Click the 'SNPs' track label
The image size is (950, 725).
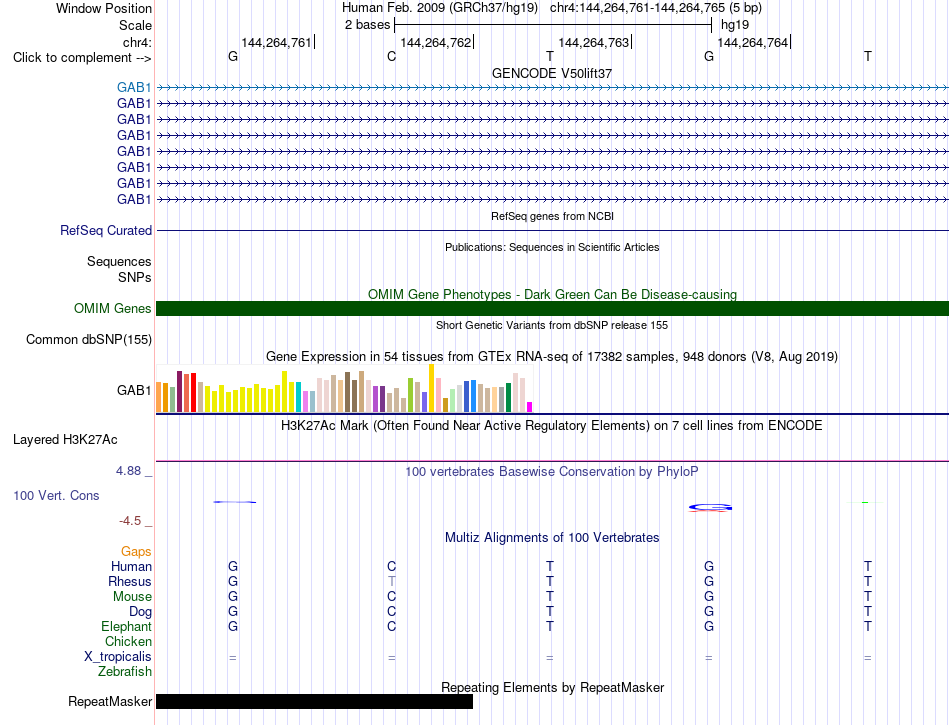pos(135,277)
